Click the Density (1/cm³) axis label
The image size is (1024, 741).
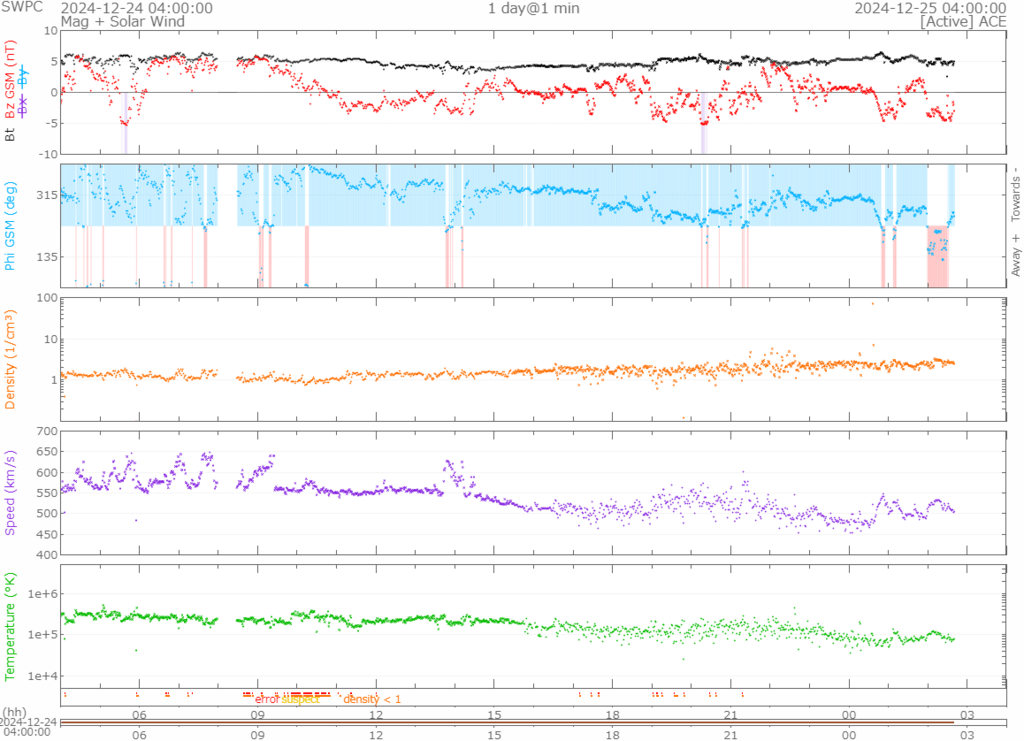[10, 359]
